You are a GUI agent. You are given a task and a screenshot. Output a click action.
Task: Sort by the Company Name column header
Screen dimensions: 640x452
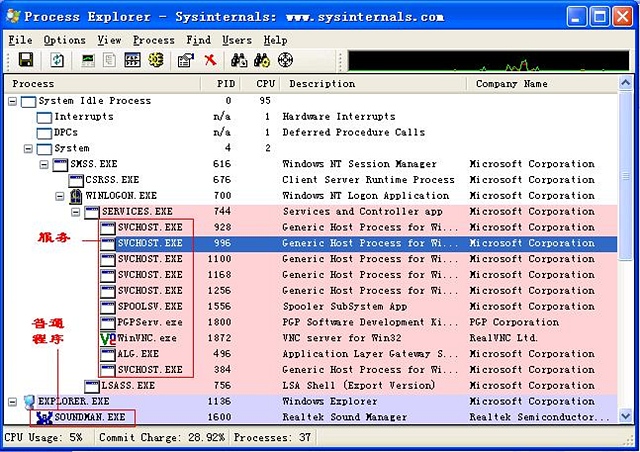[x=542, y=84]
